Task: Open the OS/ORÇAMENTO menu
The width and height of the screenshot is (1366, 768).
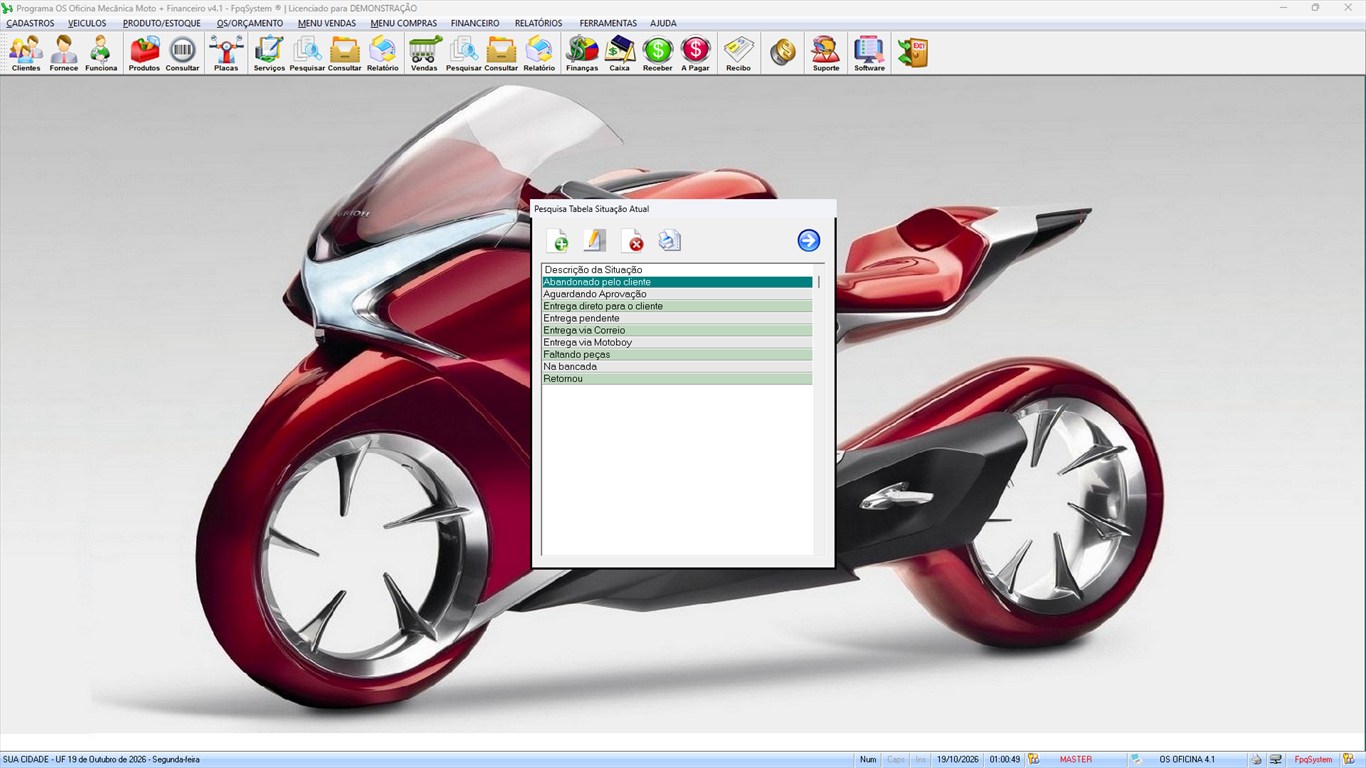Action: (250, 23)
